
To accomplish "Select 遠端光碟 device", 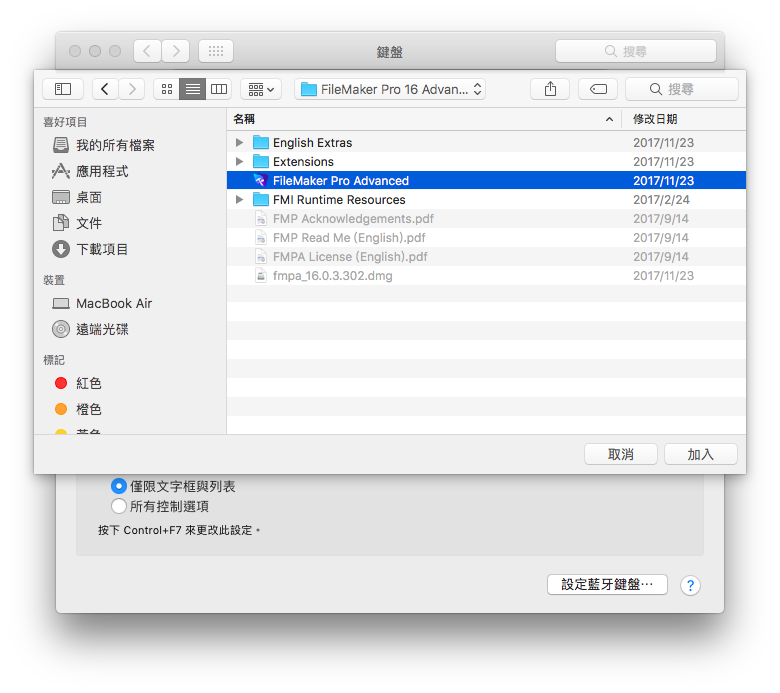I will pos(90,329).
